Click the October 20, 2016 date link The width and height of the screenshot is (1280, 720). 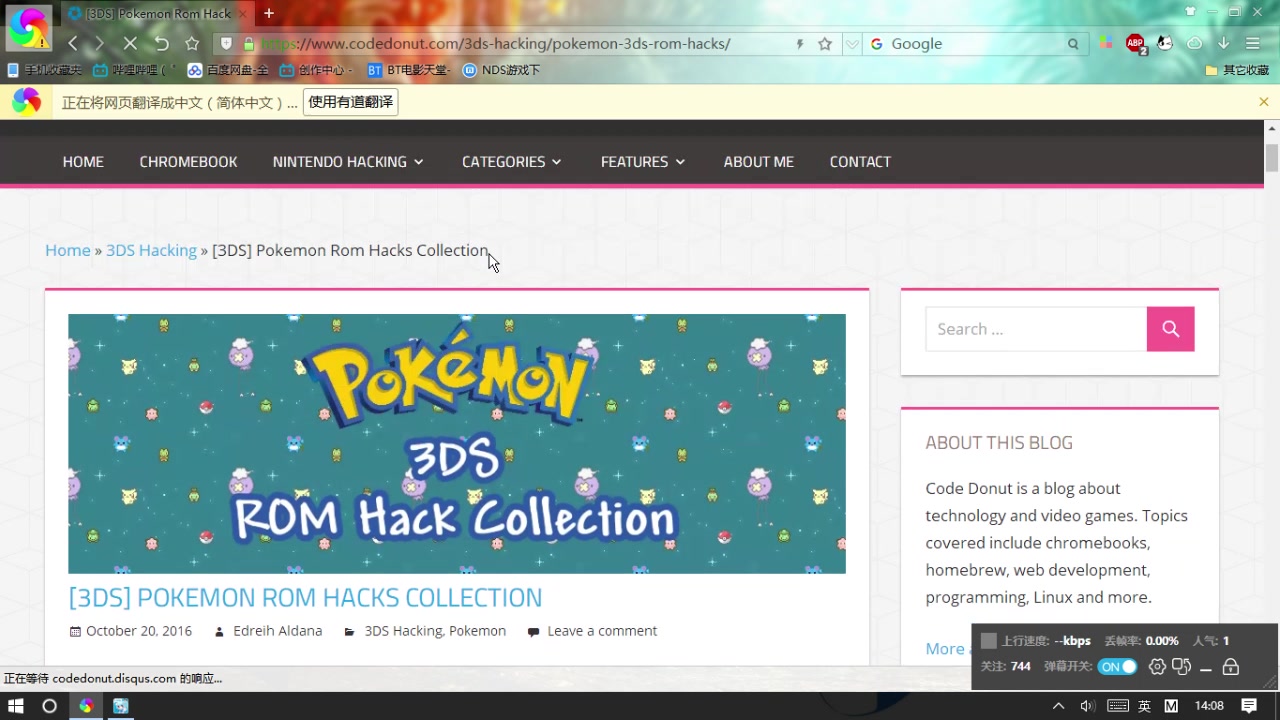(x=139, y=631)
